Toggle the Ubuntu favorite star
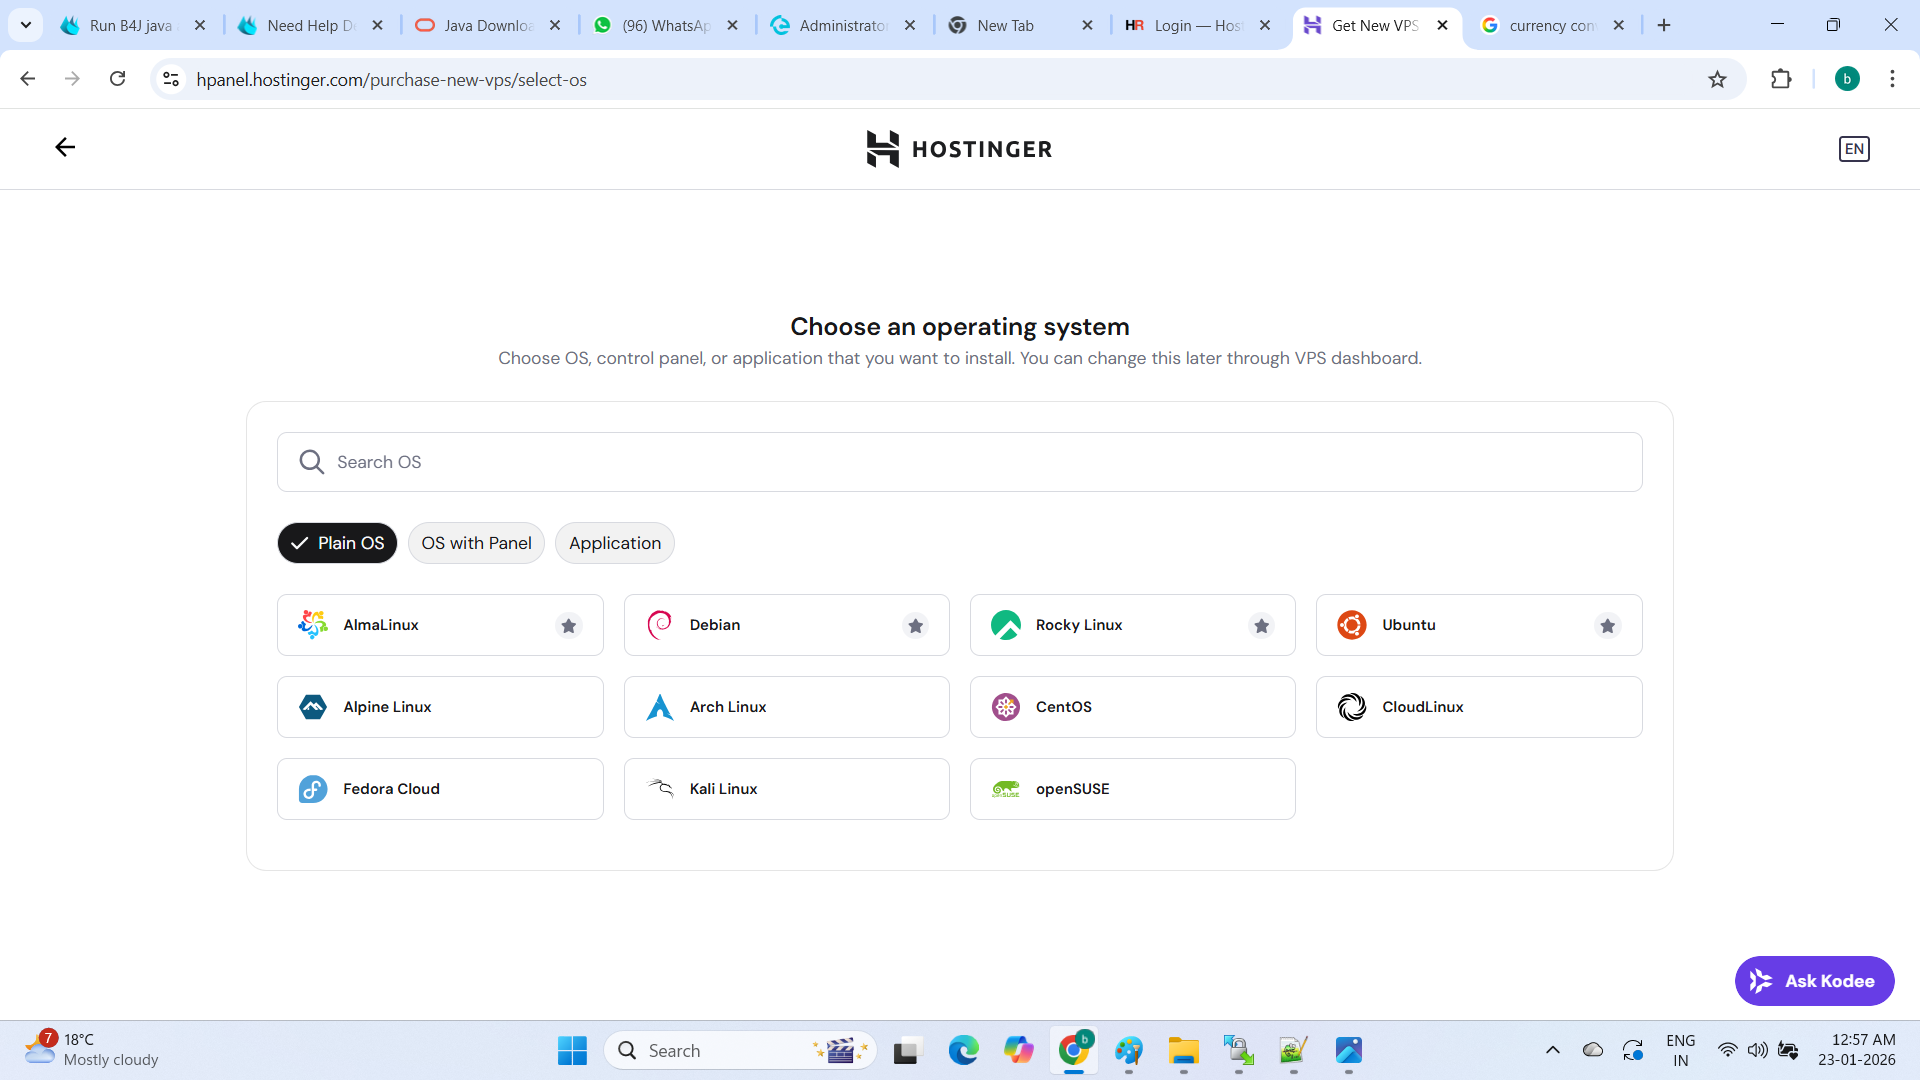This screenshot has width=1920, height=1080. pos(1607,626)
